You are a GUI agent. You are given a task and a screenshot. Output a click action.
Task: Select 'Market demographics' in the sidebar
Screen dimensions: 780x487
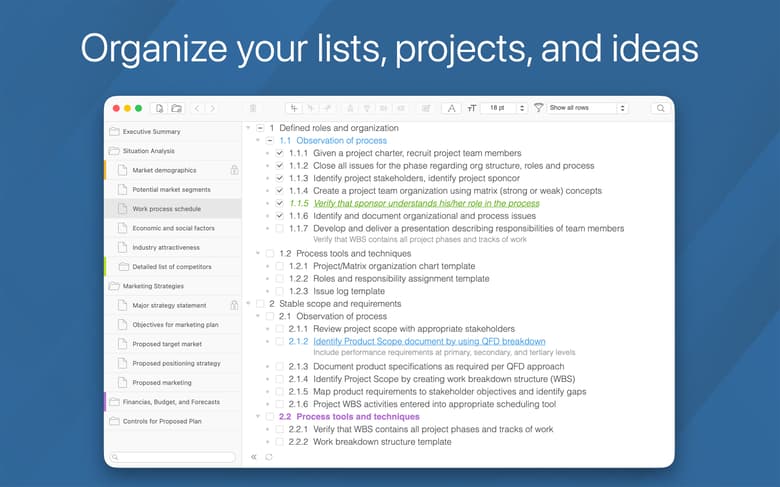tap(164, 170)
